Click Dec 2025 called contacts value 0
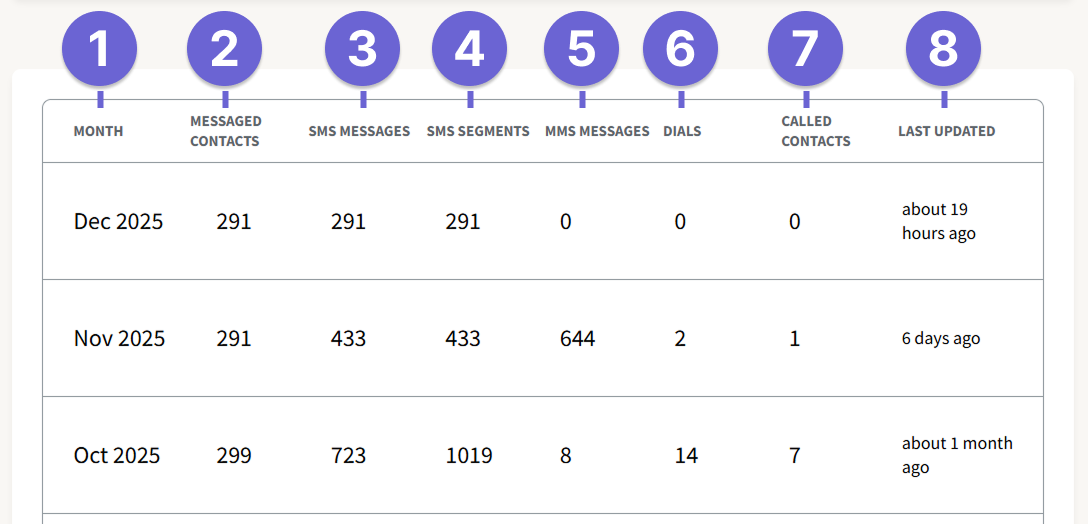Image resolution: width=1088 pixels, height=524 pixels. click(794, 221)
